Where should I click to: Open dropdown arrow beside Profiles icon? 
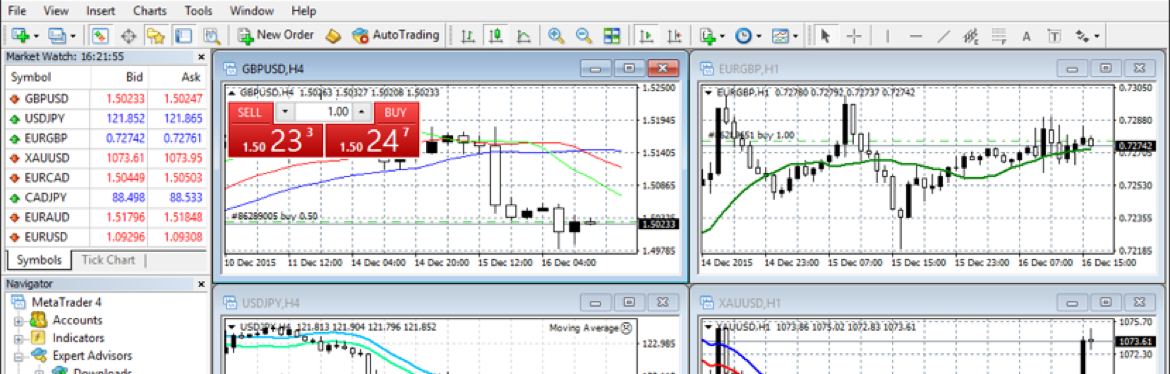click(x=73, y=36)
